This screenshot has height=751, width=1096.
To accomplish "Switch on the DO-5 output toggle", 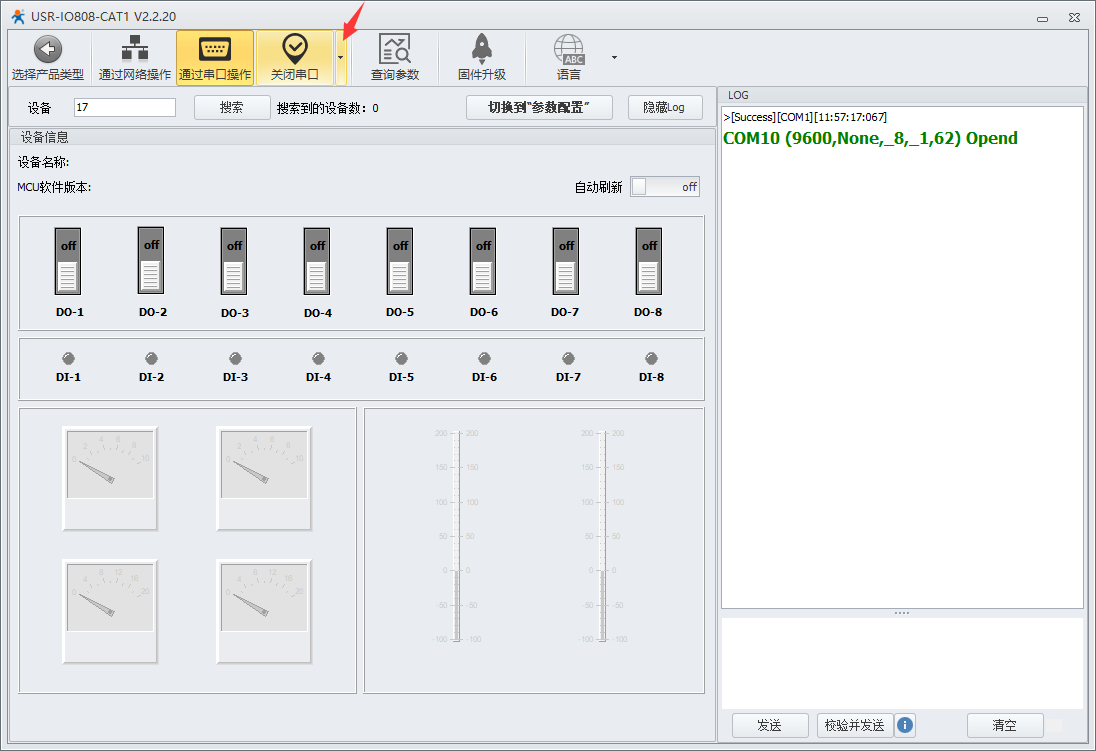I will [400, 261].
